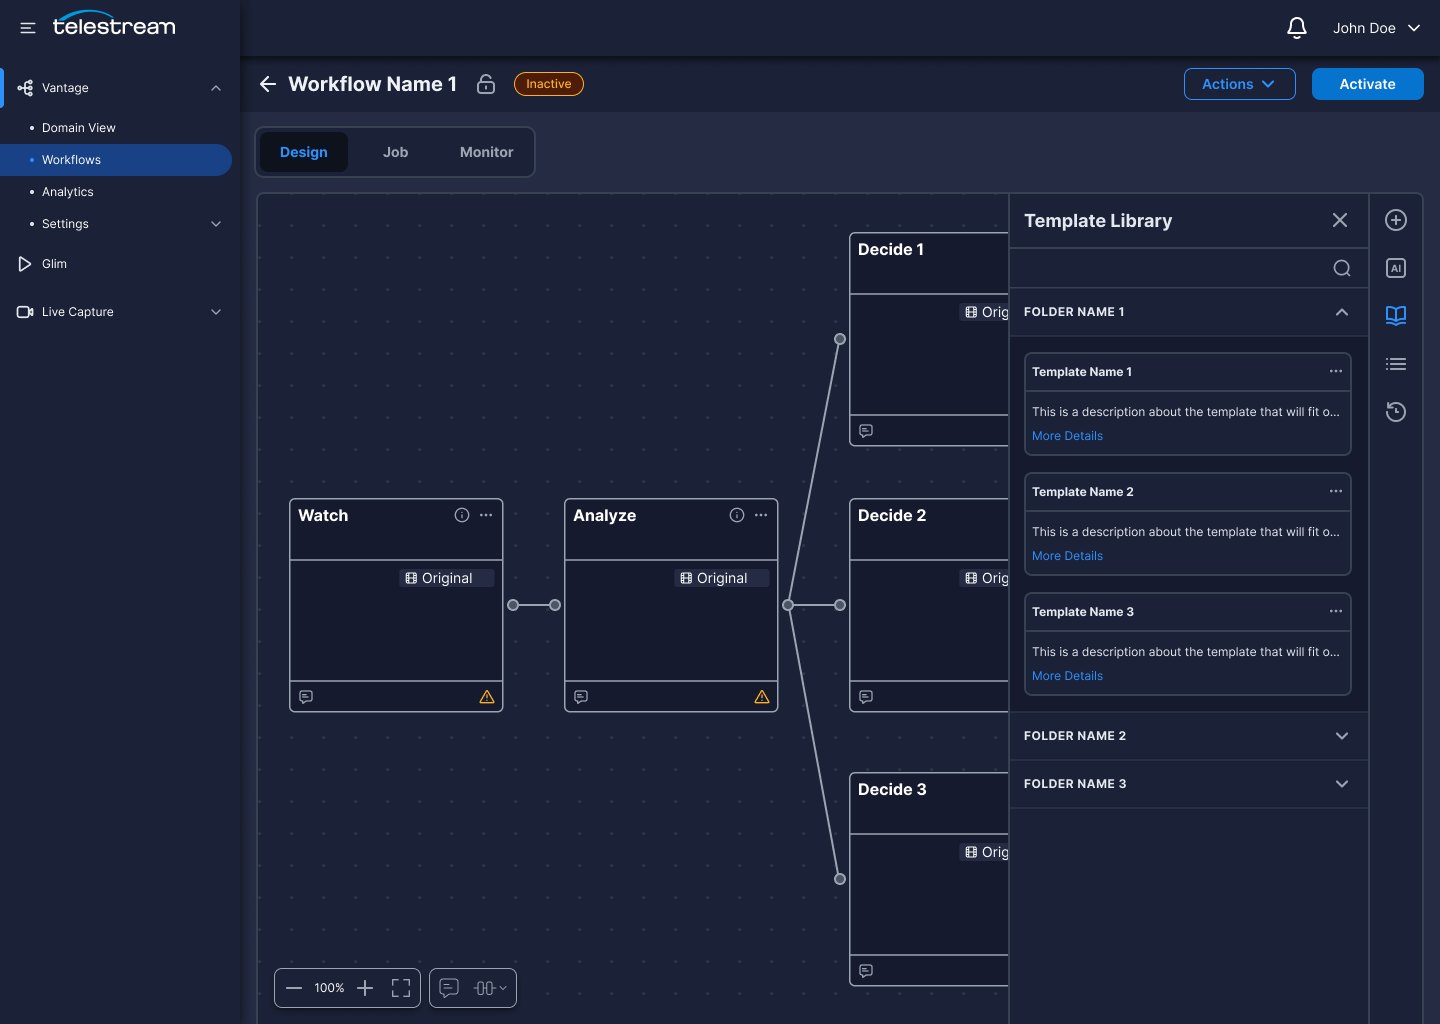Go back using the arrow beside Workflow Name 1
The image size is (1440, 1024).
tap(267, 84)
